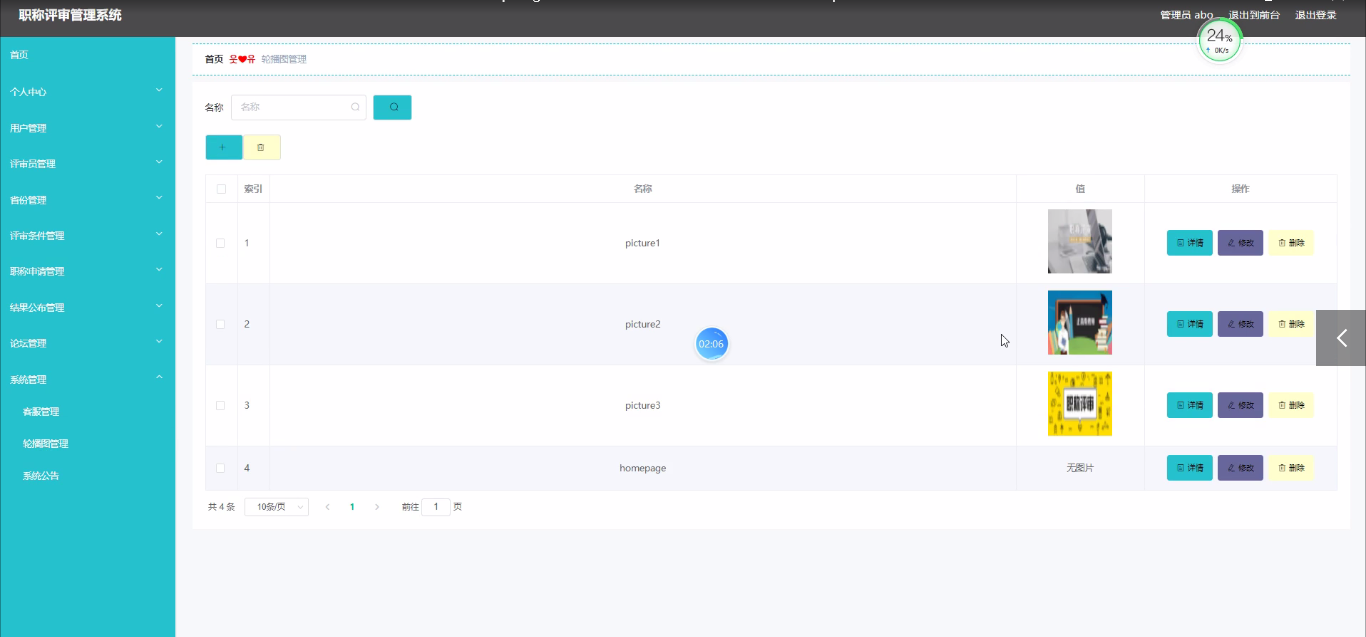Click the picture3 yellow thumbnail
The image size is (1366, 637).
coord(1080,404)
